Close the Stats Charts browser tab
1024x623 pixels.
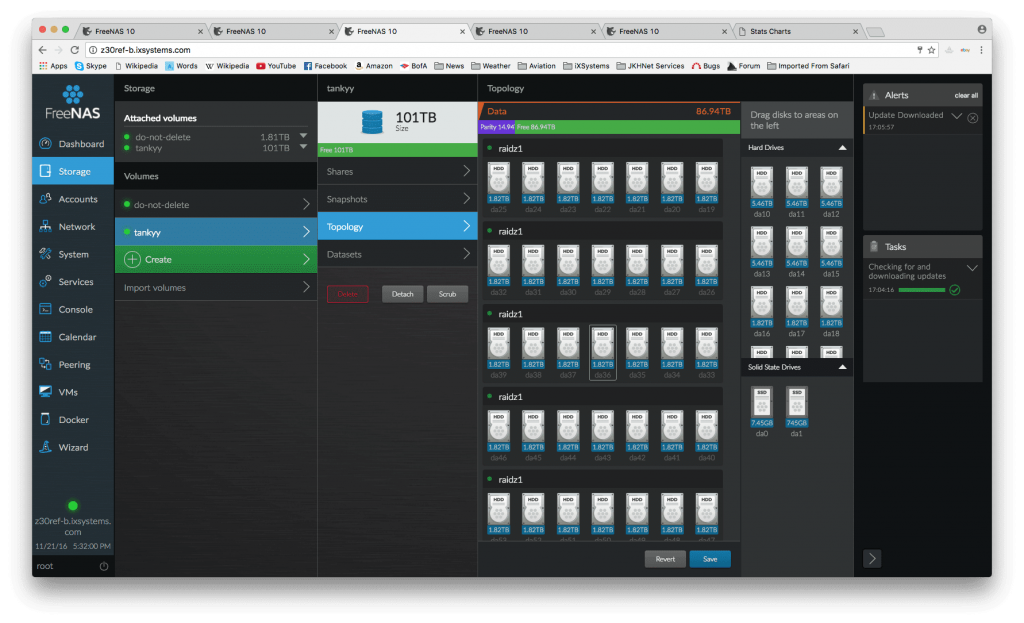(x=855, y=31)
